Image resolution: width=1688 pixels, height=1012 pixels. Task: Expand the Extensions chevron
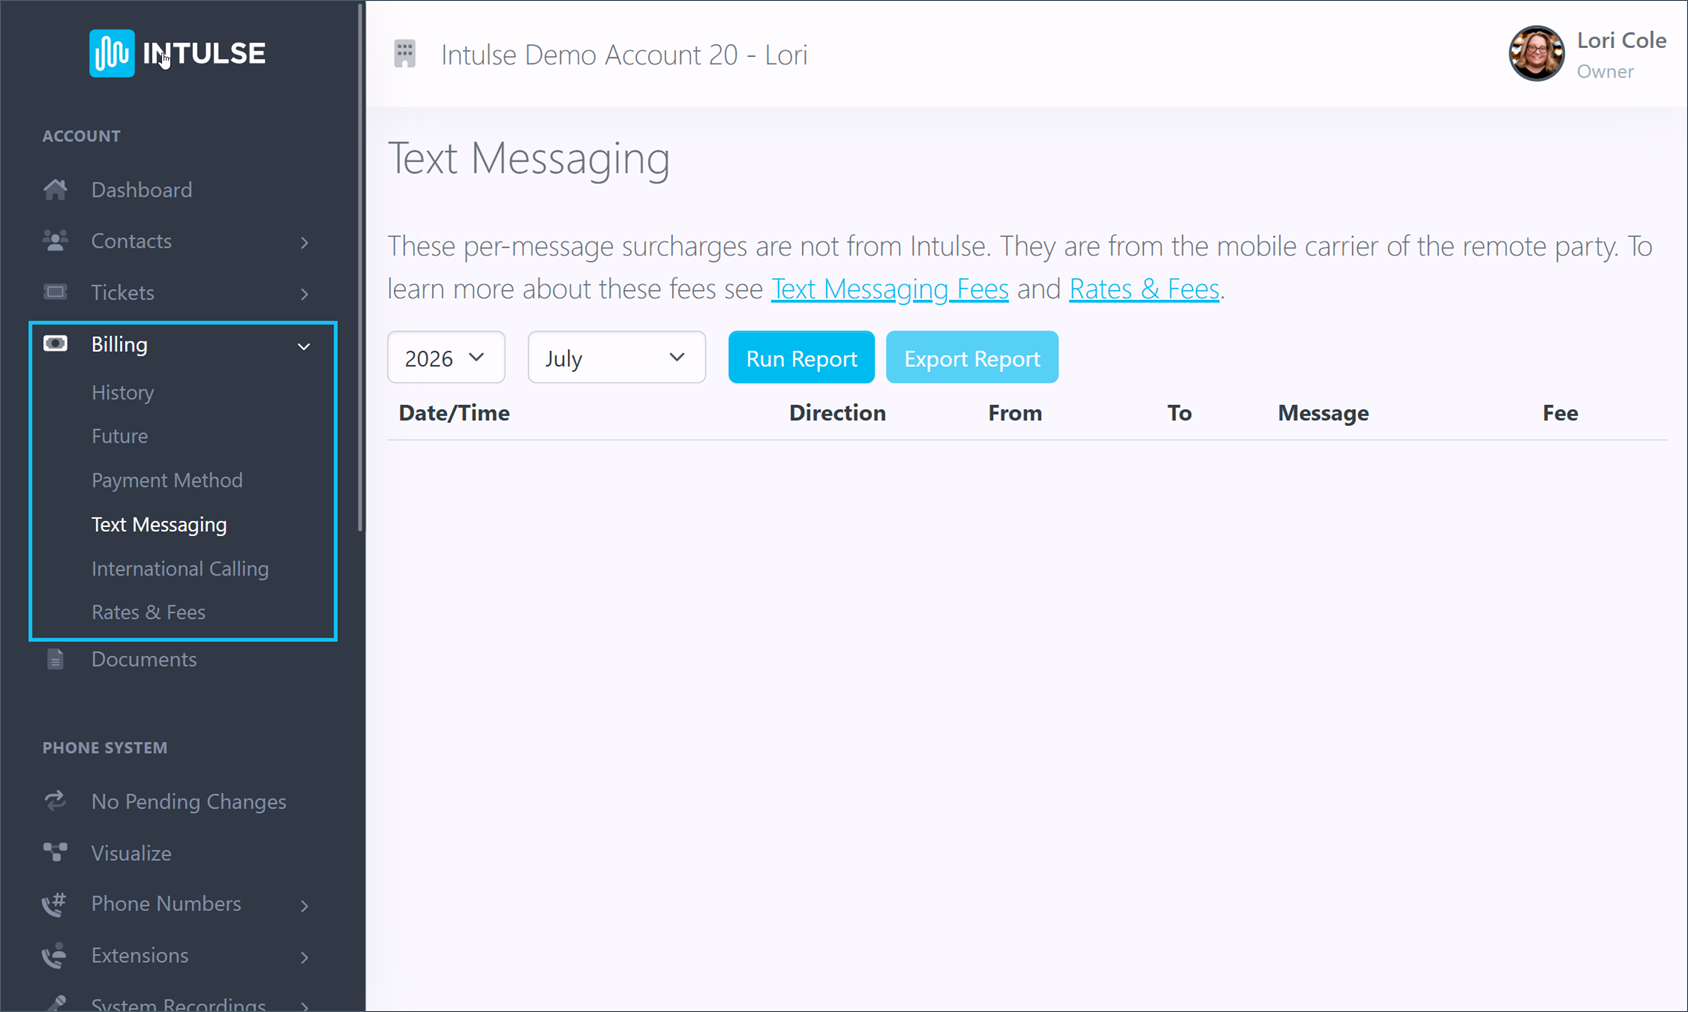304,957
